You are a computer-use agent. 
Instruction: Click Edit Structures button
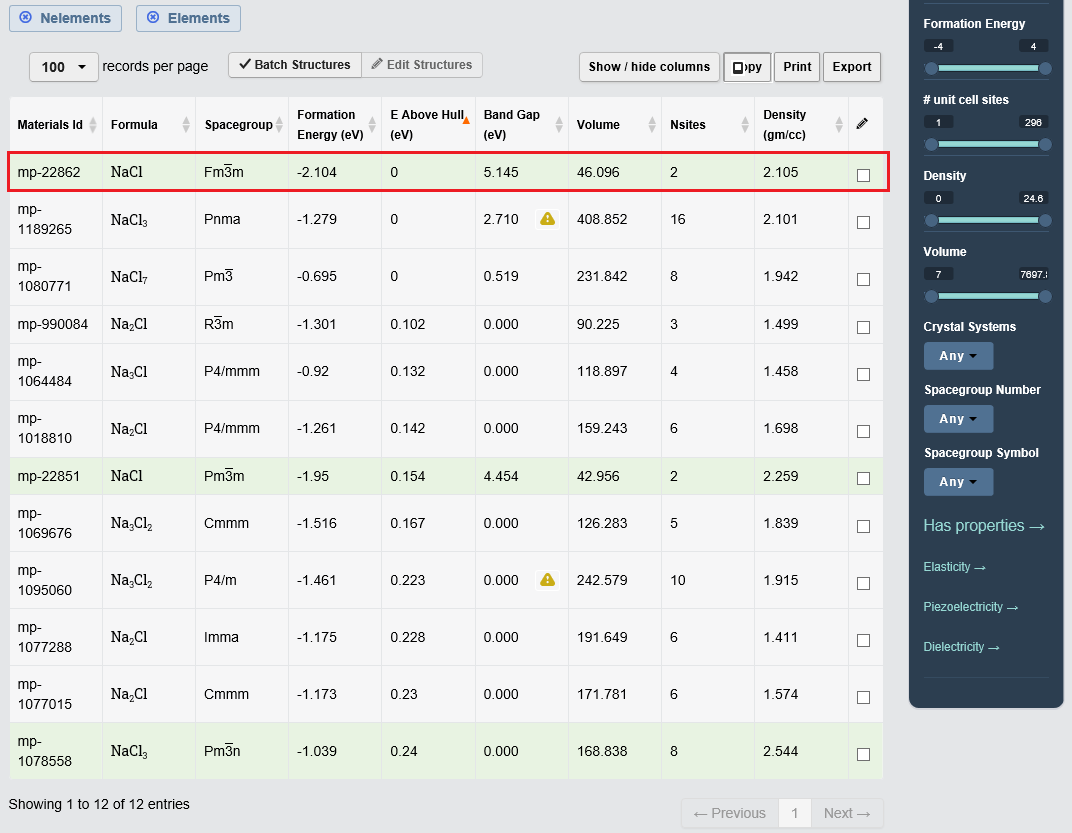pyautogui.click(x=422, y=65)
